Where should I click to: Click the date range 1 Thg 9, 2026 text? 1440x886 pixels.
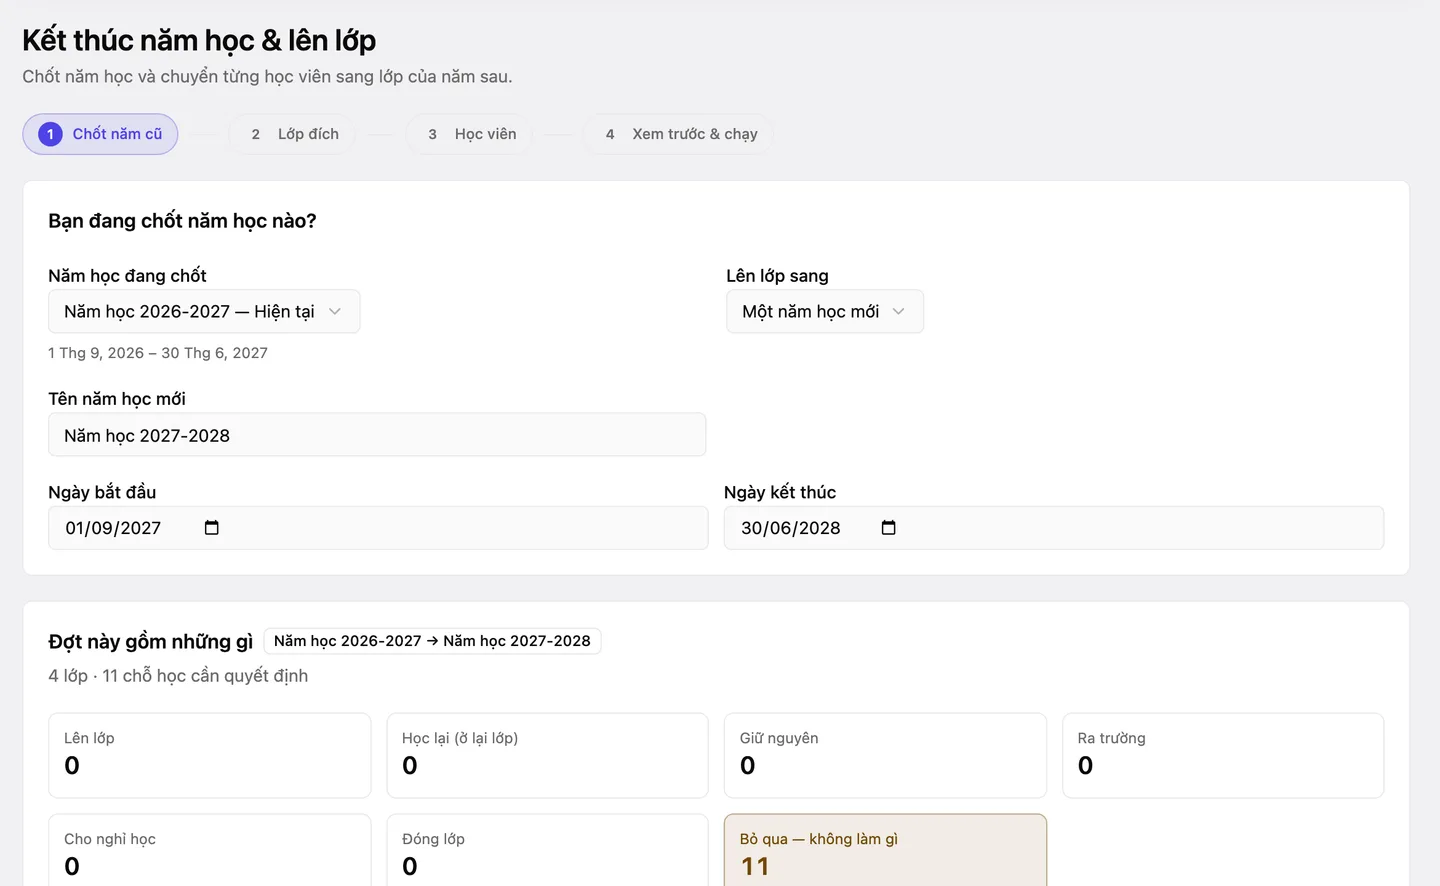point(158,353)
